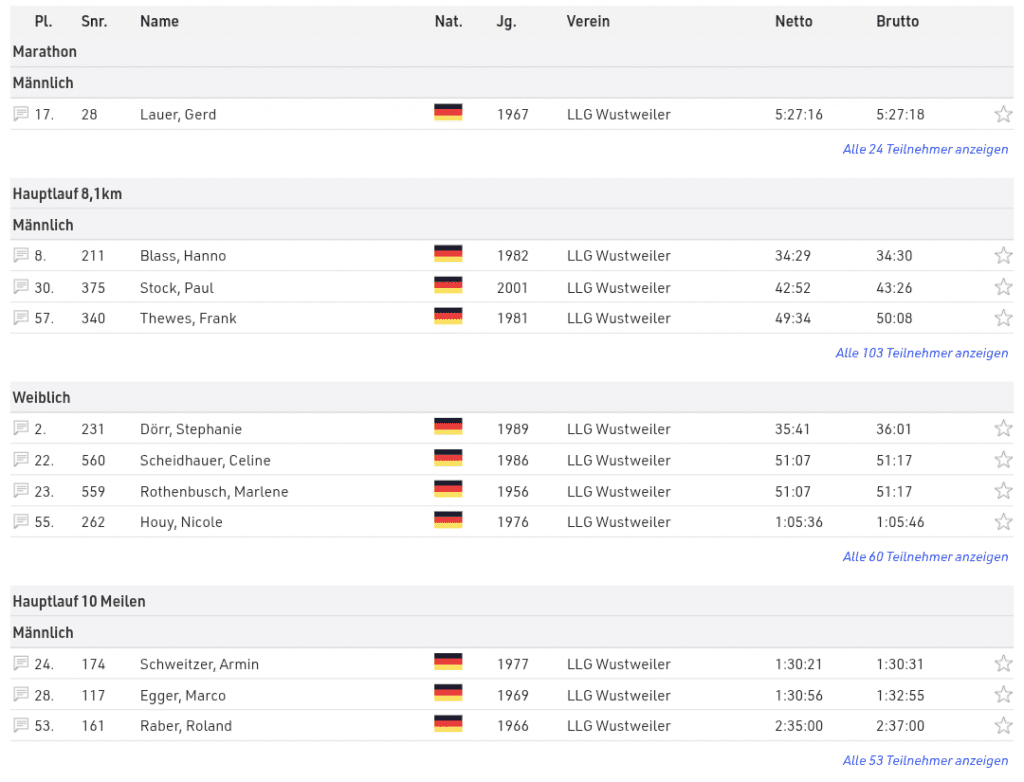Favorite Lauer, Gerd with the star

pyautogui.click(x=1003, y=114)
